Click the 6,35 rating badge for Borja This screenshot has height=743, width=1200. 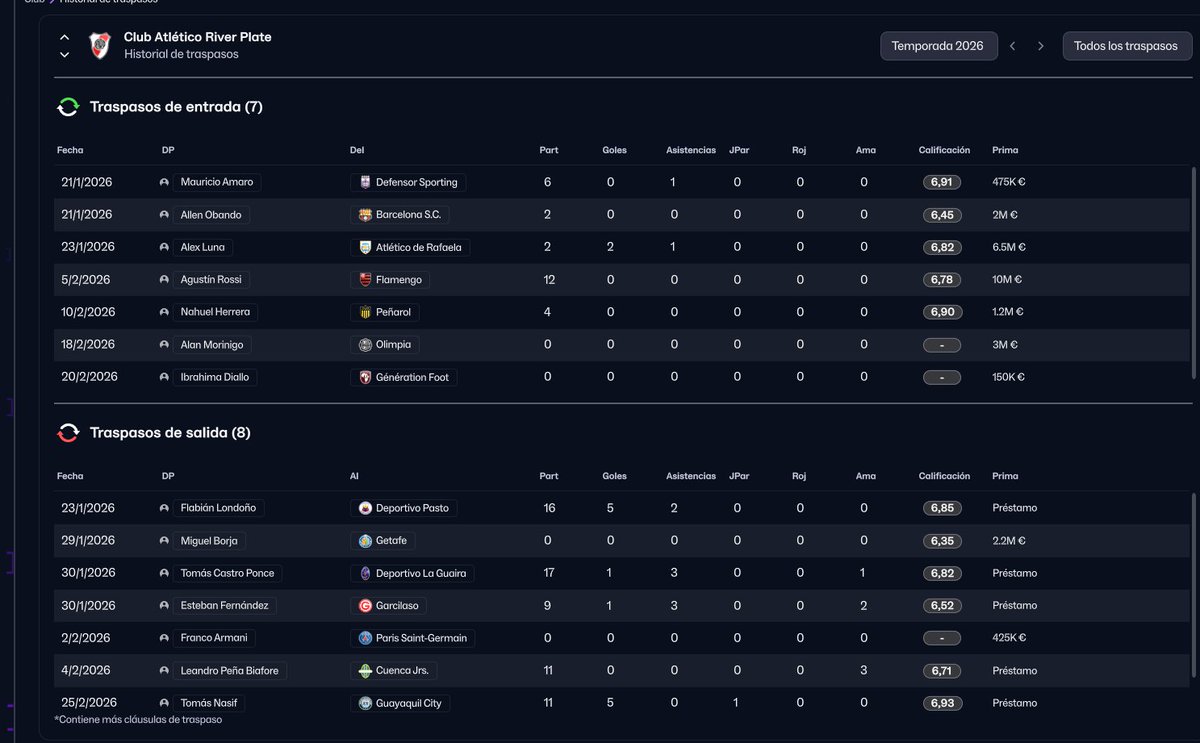pyautogui.click(x=942, y=541)
